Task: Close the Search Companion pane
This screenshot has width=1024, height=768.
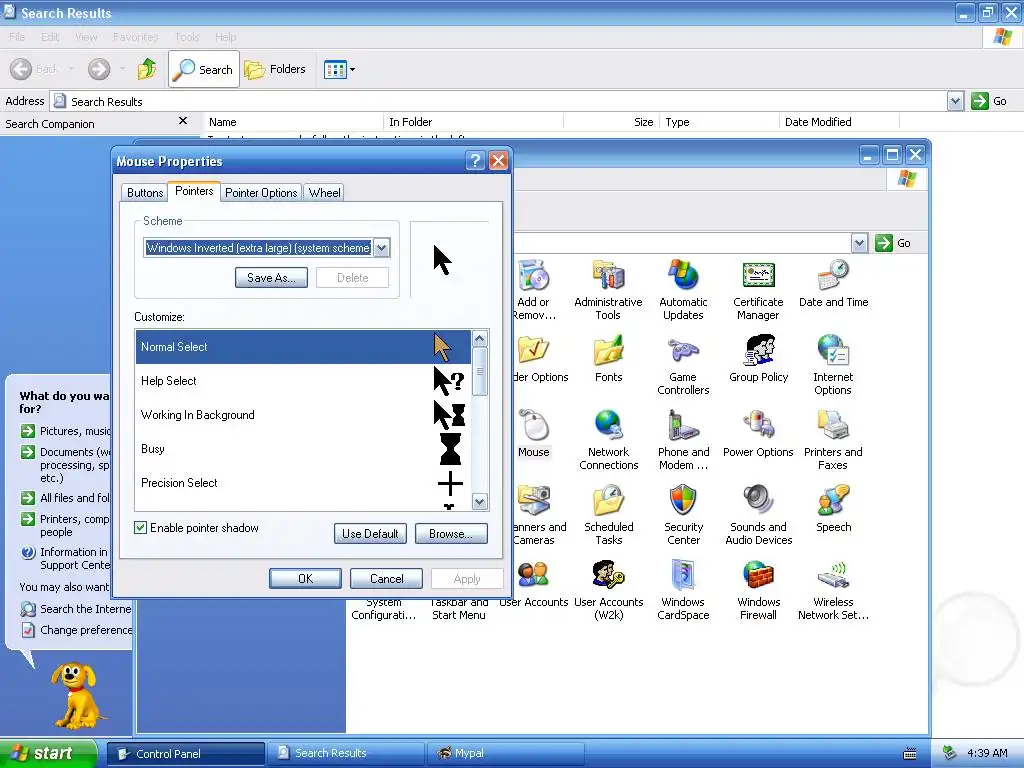Action: (183, 121)
